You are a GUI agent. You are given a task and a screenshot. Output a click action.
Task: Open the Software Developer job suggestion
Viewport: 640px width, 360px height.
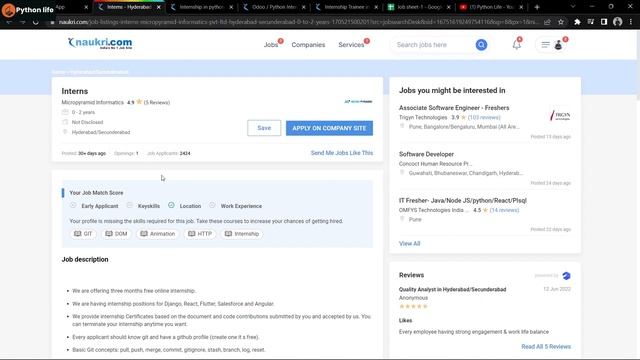pos(426,154)
